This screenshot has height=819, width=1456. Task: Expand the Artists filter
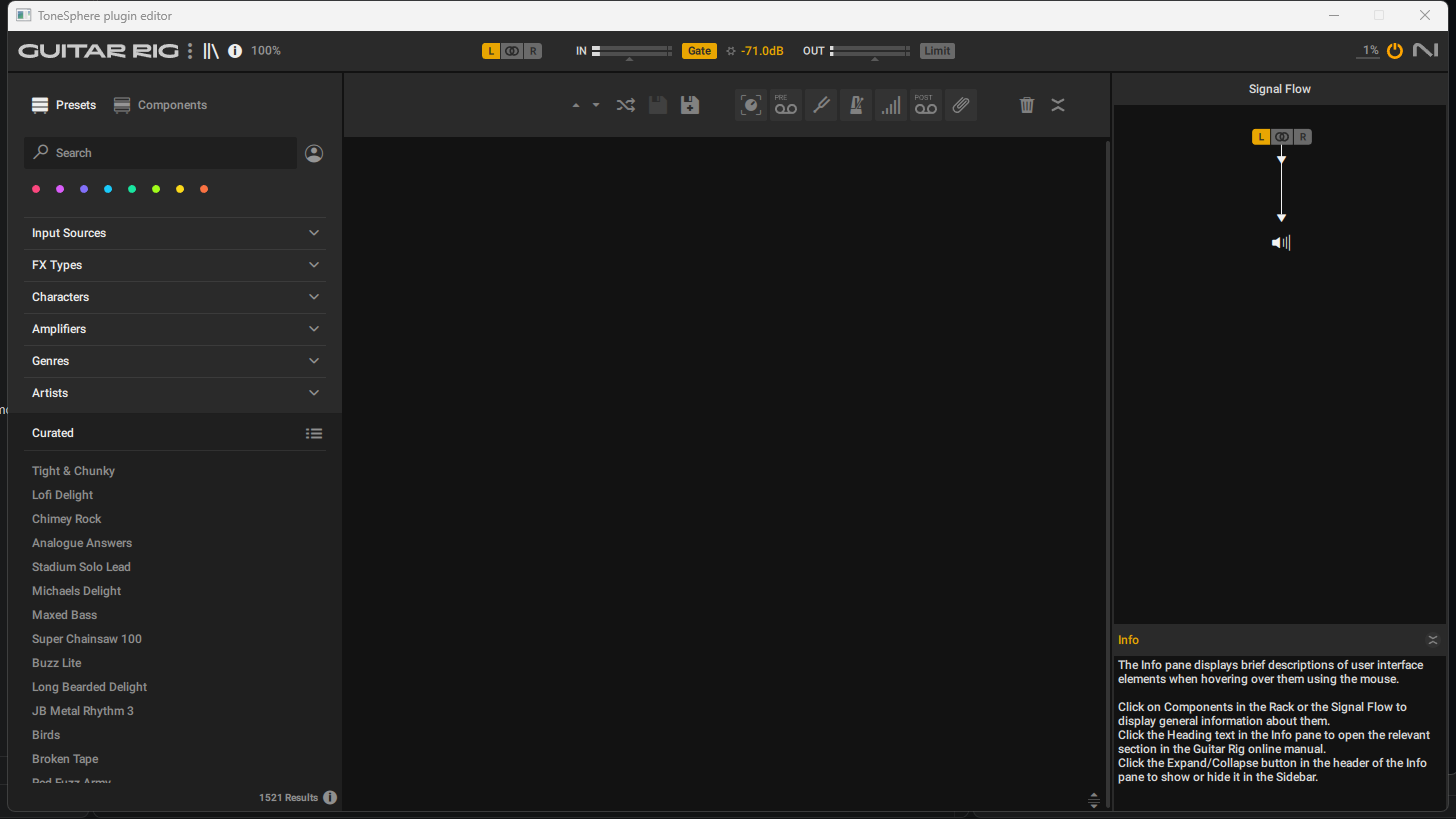pos(175,393)
